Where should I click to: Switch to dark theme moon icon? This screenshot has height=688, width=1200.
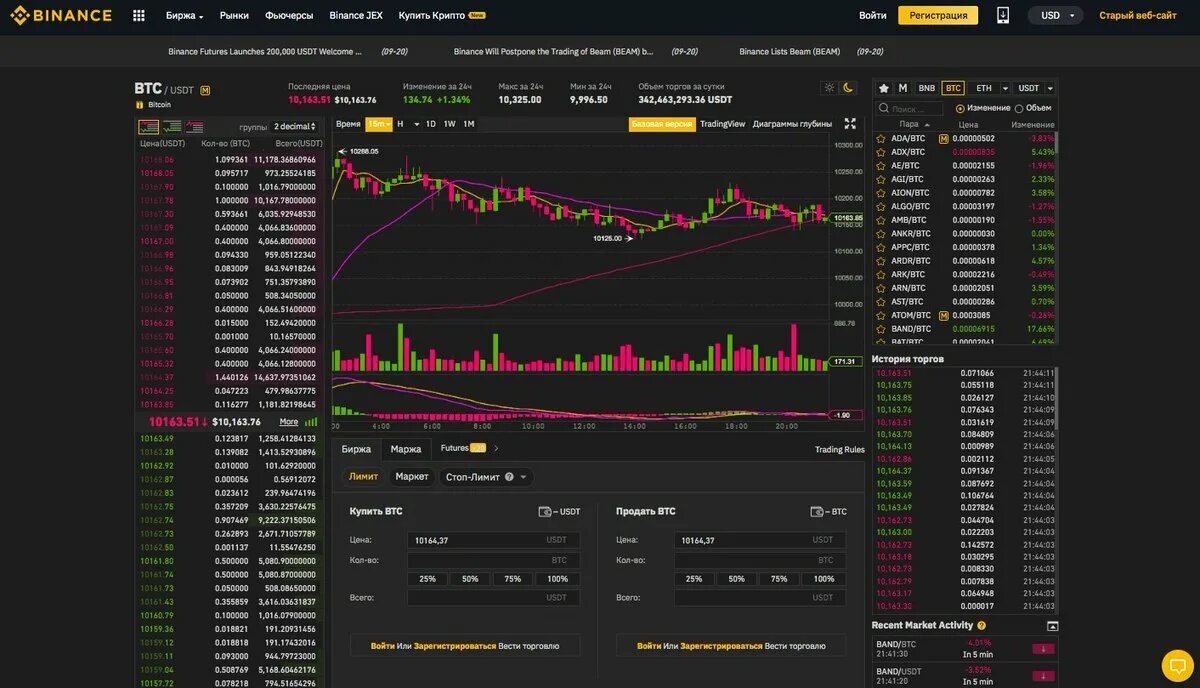click(x=848, y=88)
